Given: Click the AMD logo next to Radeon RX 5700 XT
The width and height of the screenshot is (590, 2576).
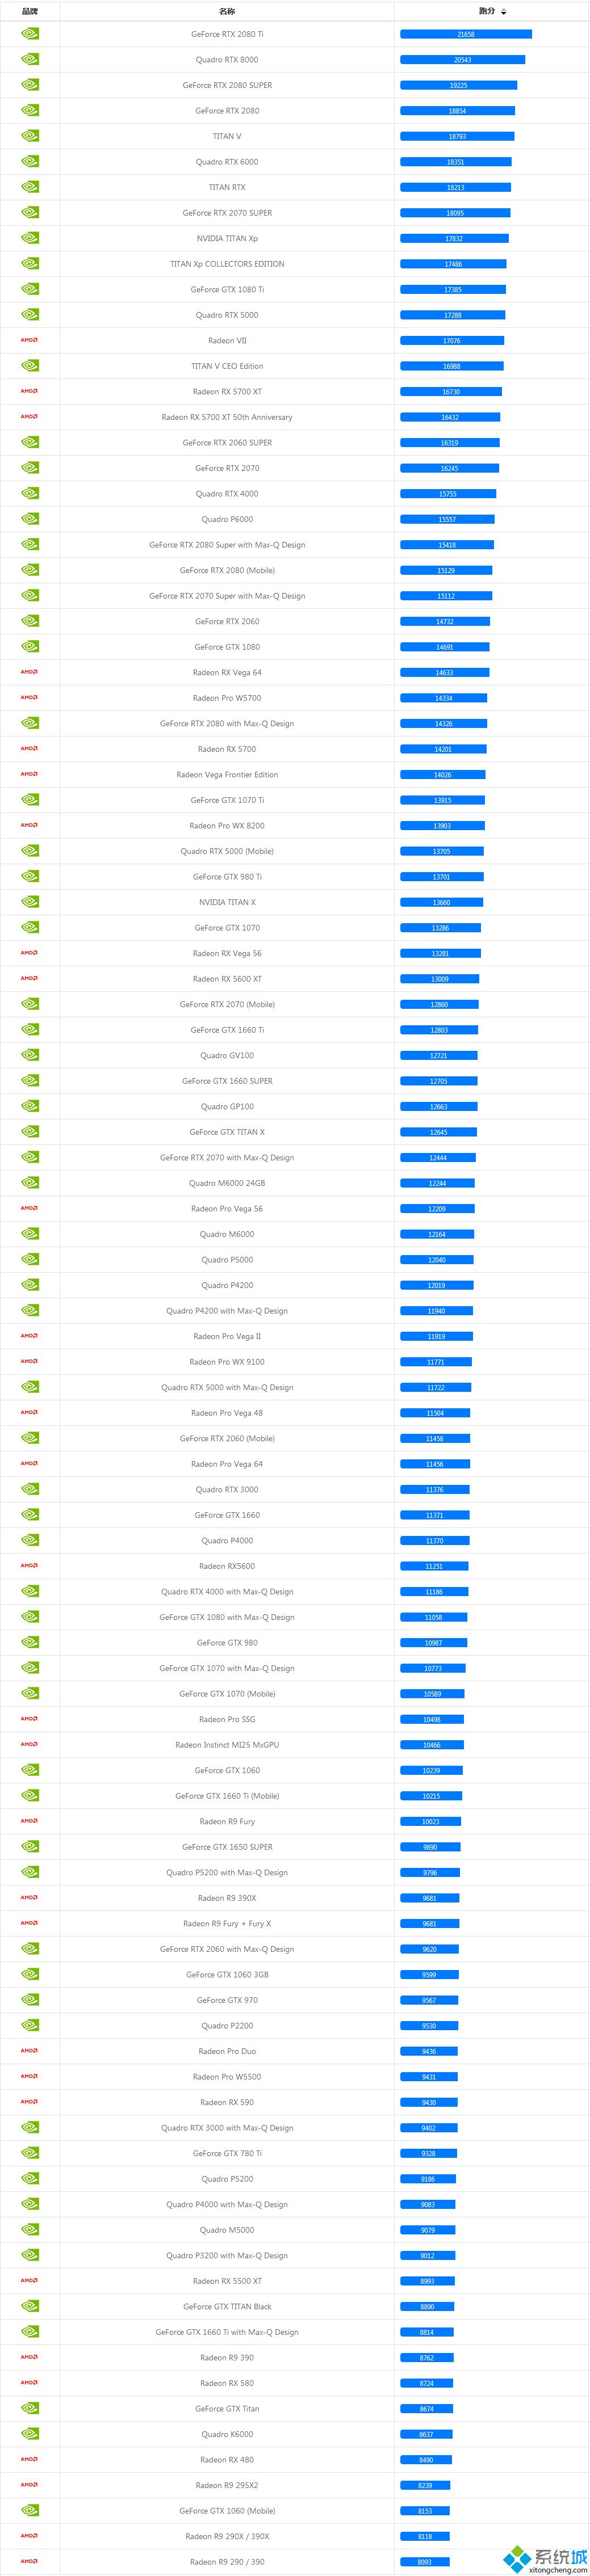Looking at the screenshot, I should click(30, 391).
